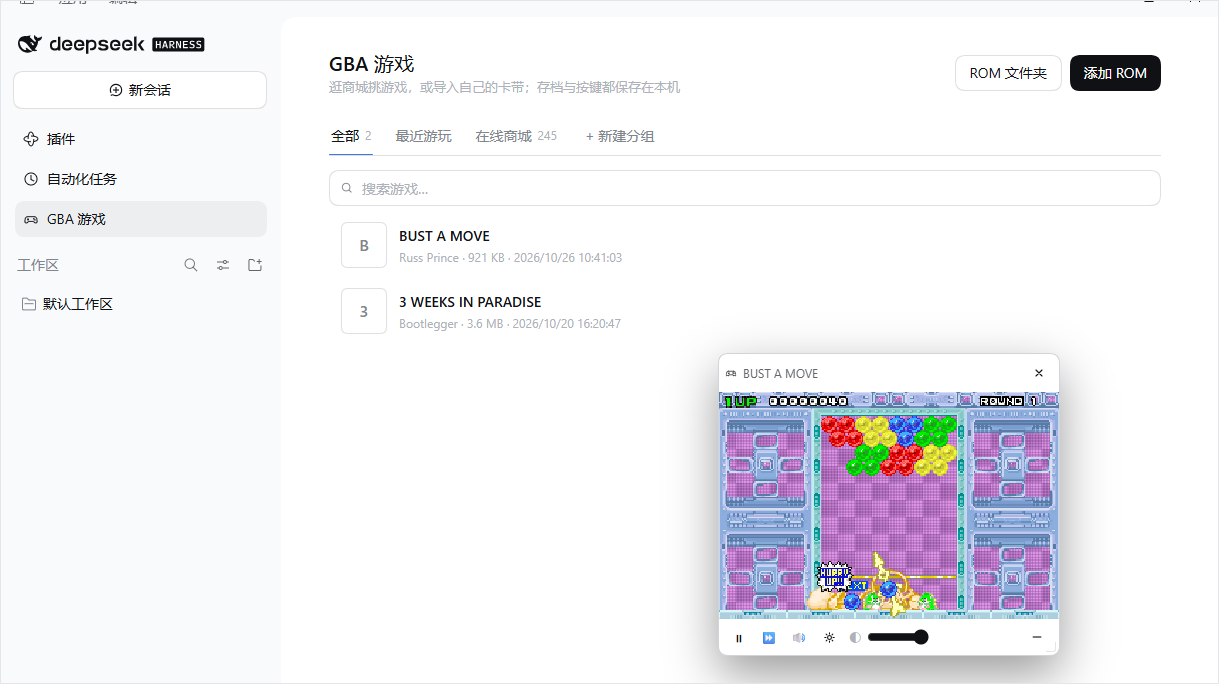Mute the game sound speaker icon

[799, 638]
